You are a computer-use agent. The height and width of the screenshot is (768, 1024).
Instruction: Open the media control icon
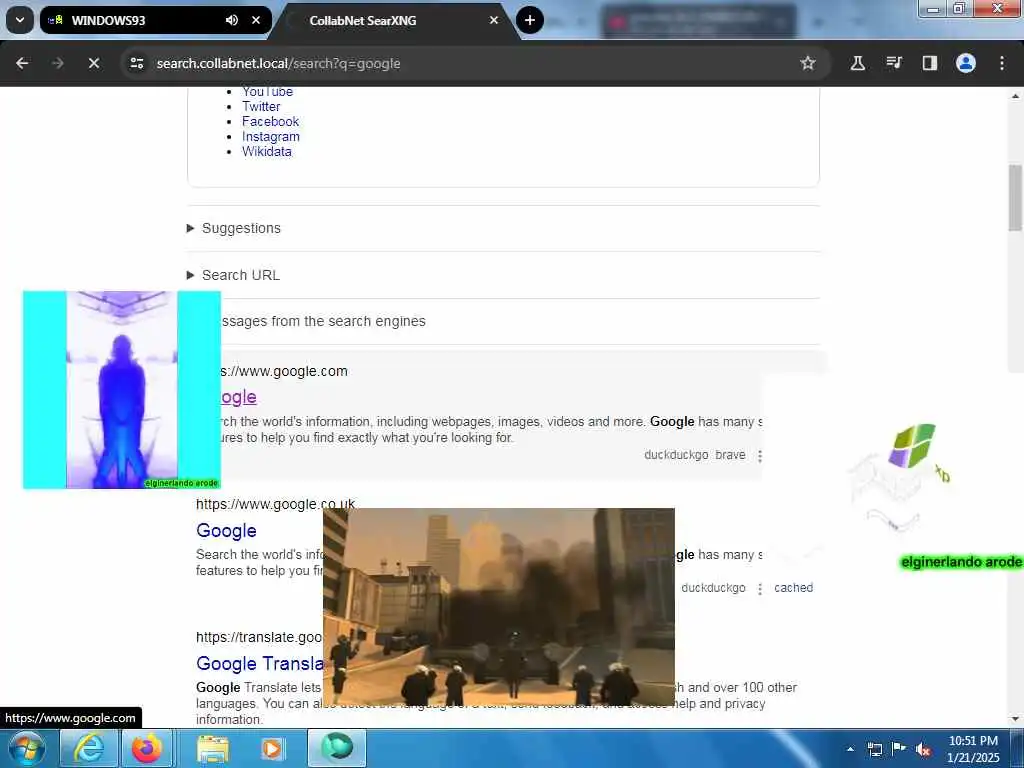pyautogui.click(x=894, y=63)
